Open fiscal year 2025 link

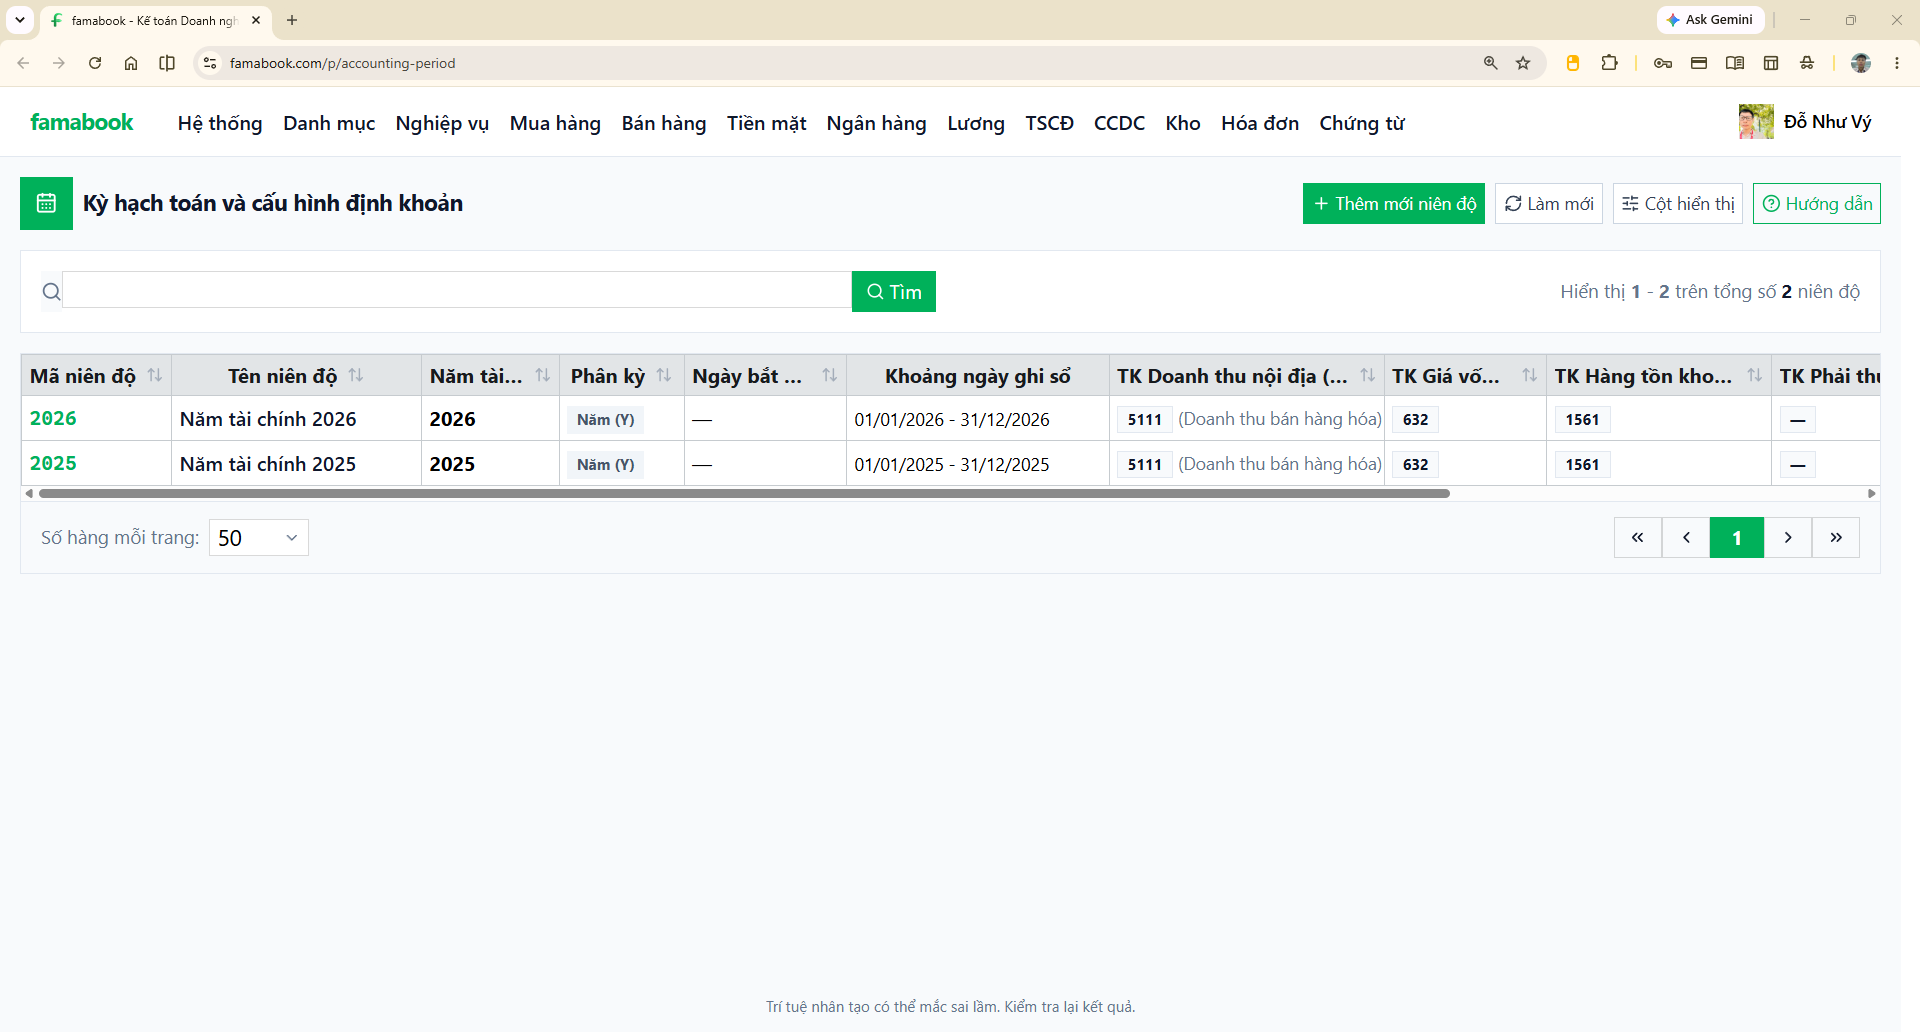(53, 463)
